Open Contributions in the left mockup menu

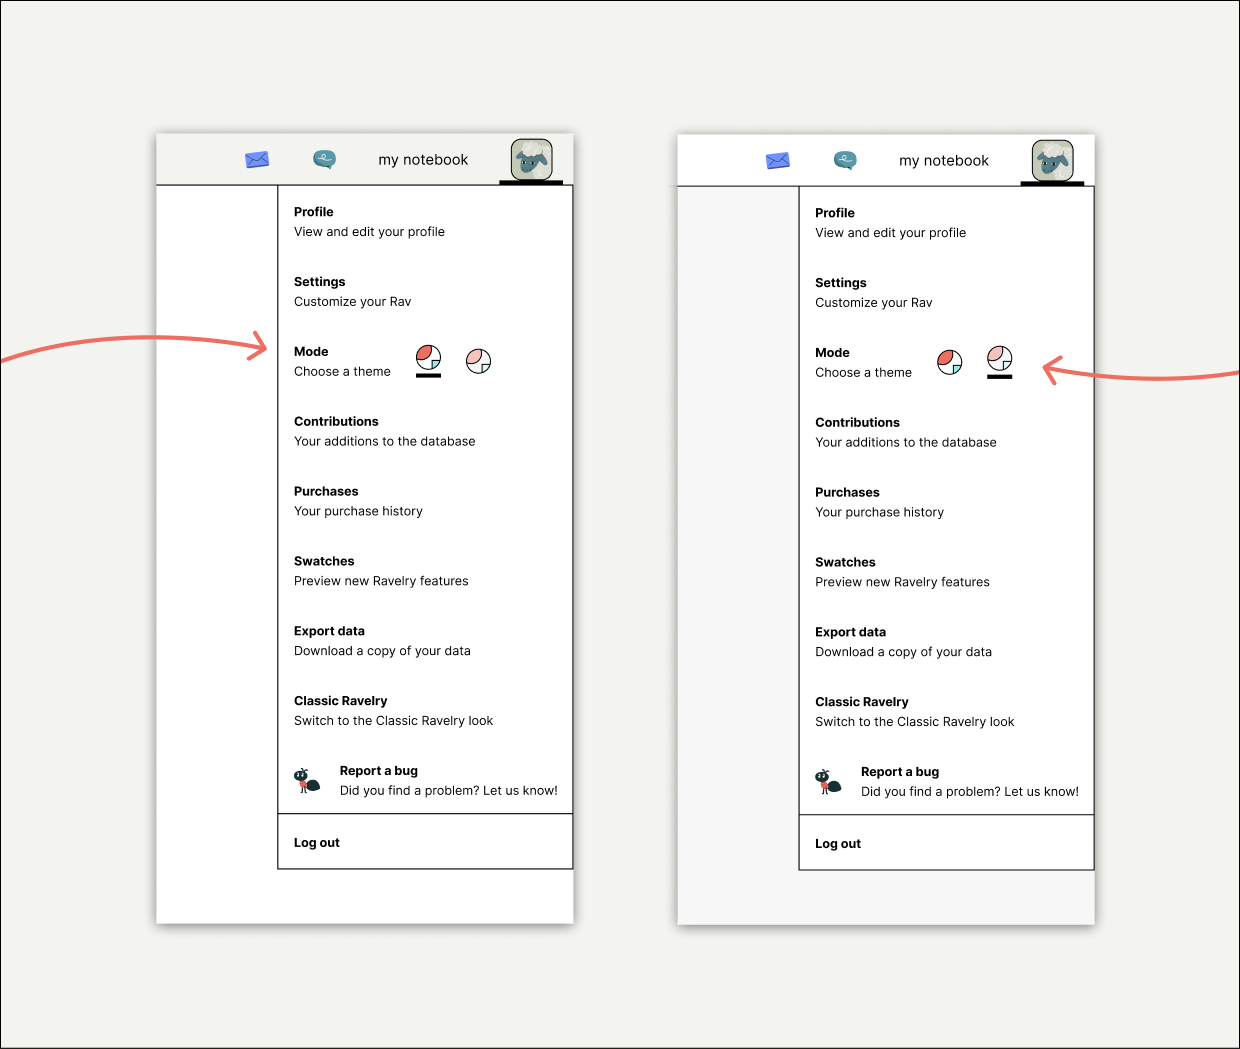coord(384,432)
